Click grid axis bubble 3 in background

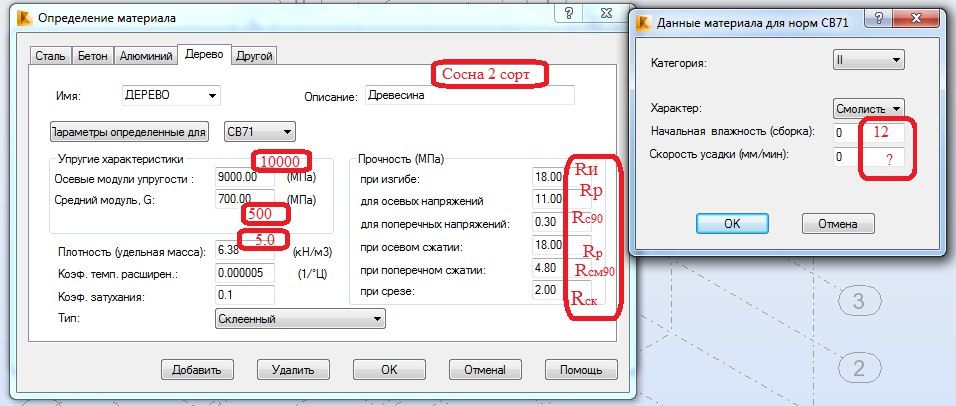[x=859, y=301]
